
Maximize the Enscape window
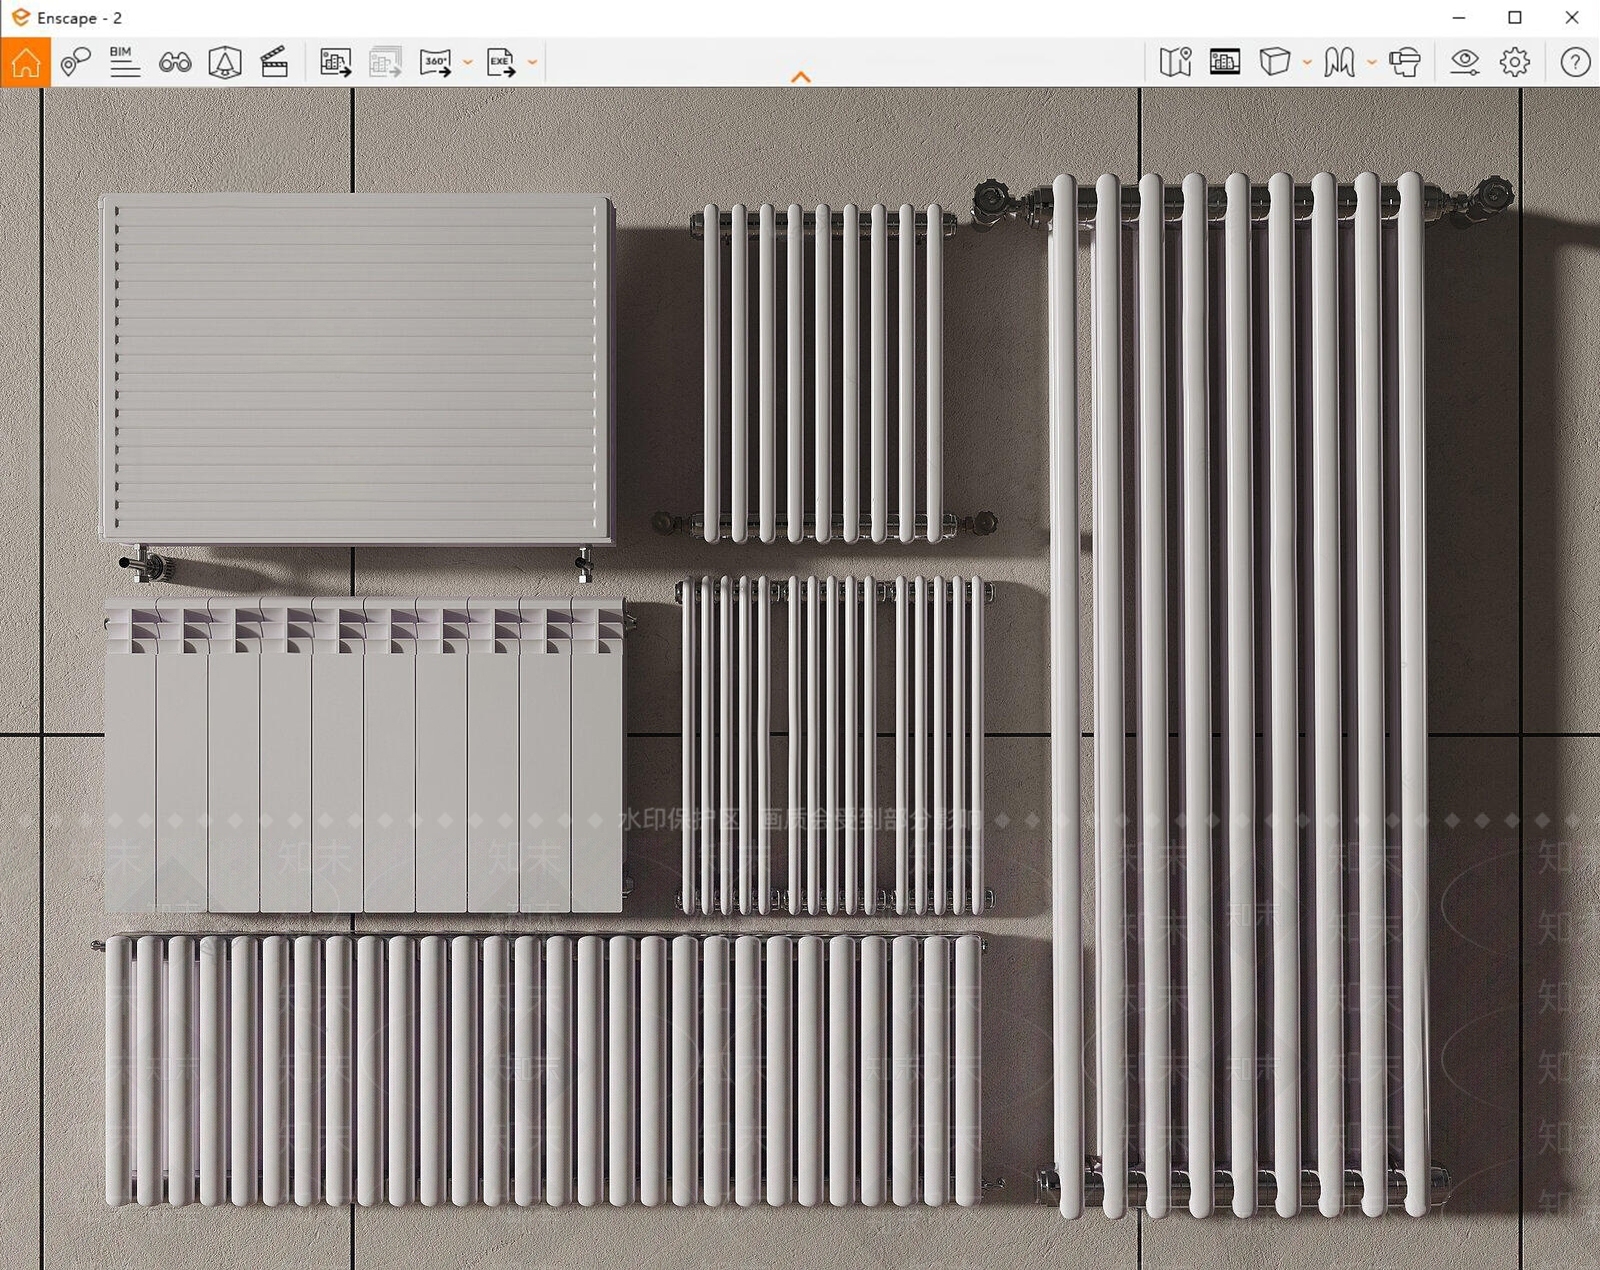(1515, 18)
